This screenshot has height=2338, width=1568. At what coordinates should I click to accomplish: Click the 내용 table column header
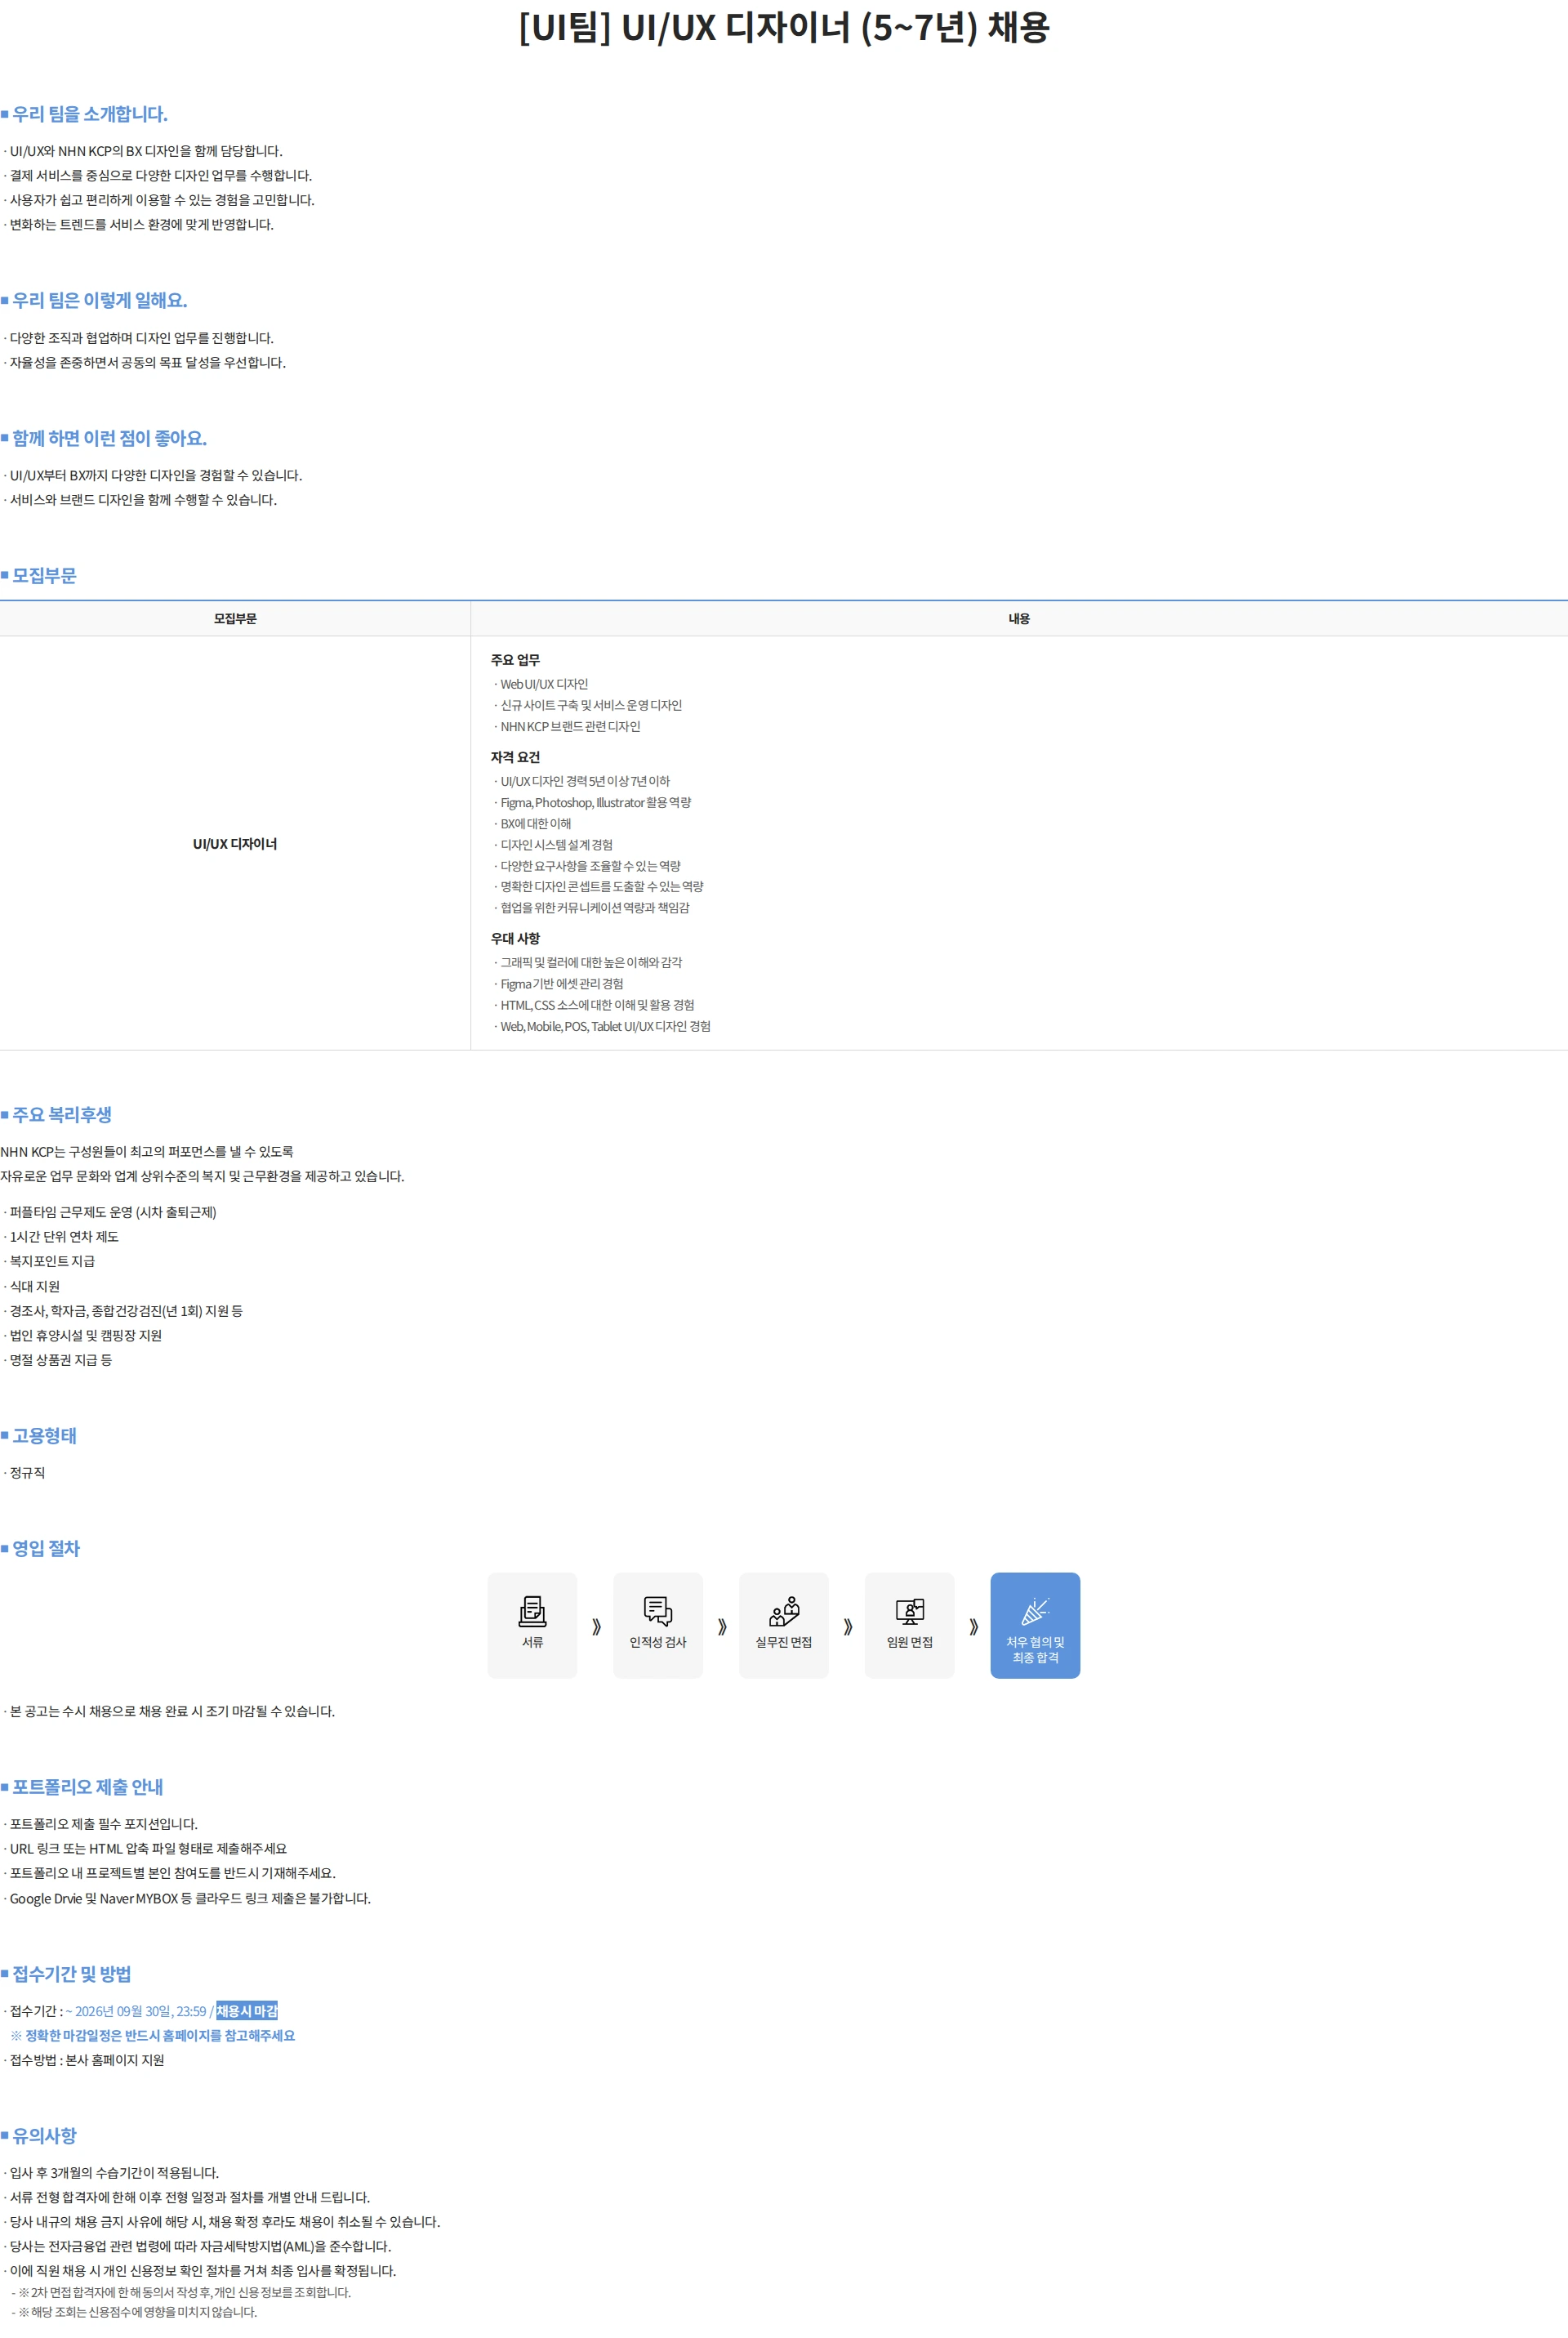click(x=1019, y=619)
